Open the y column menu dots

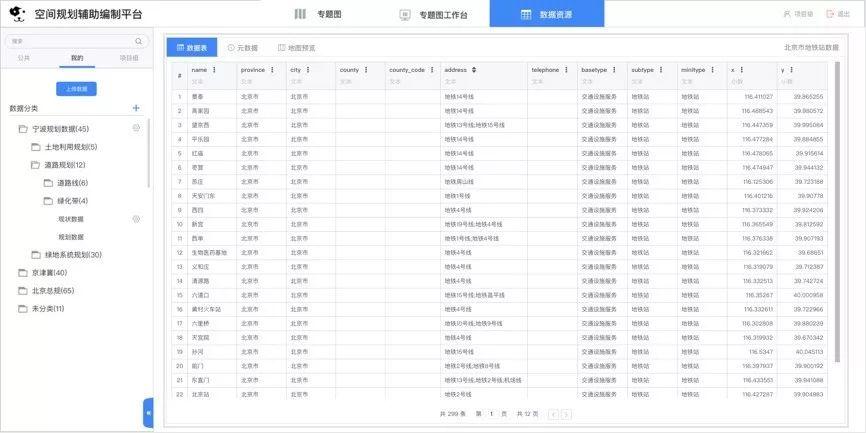[791, 70]
